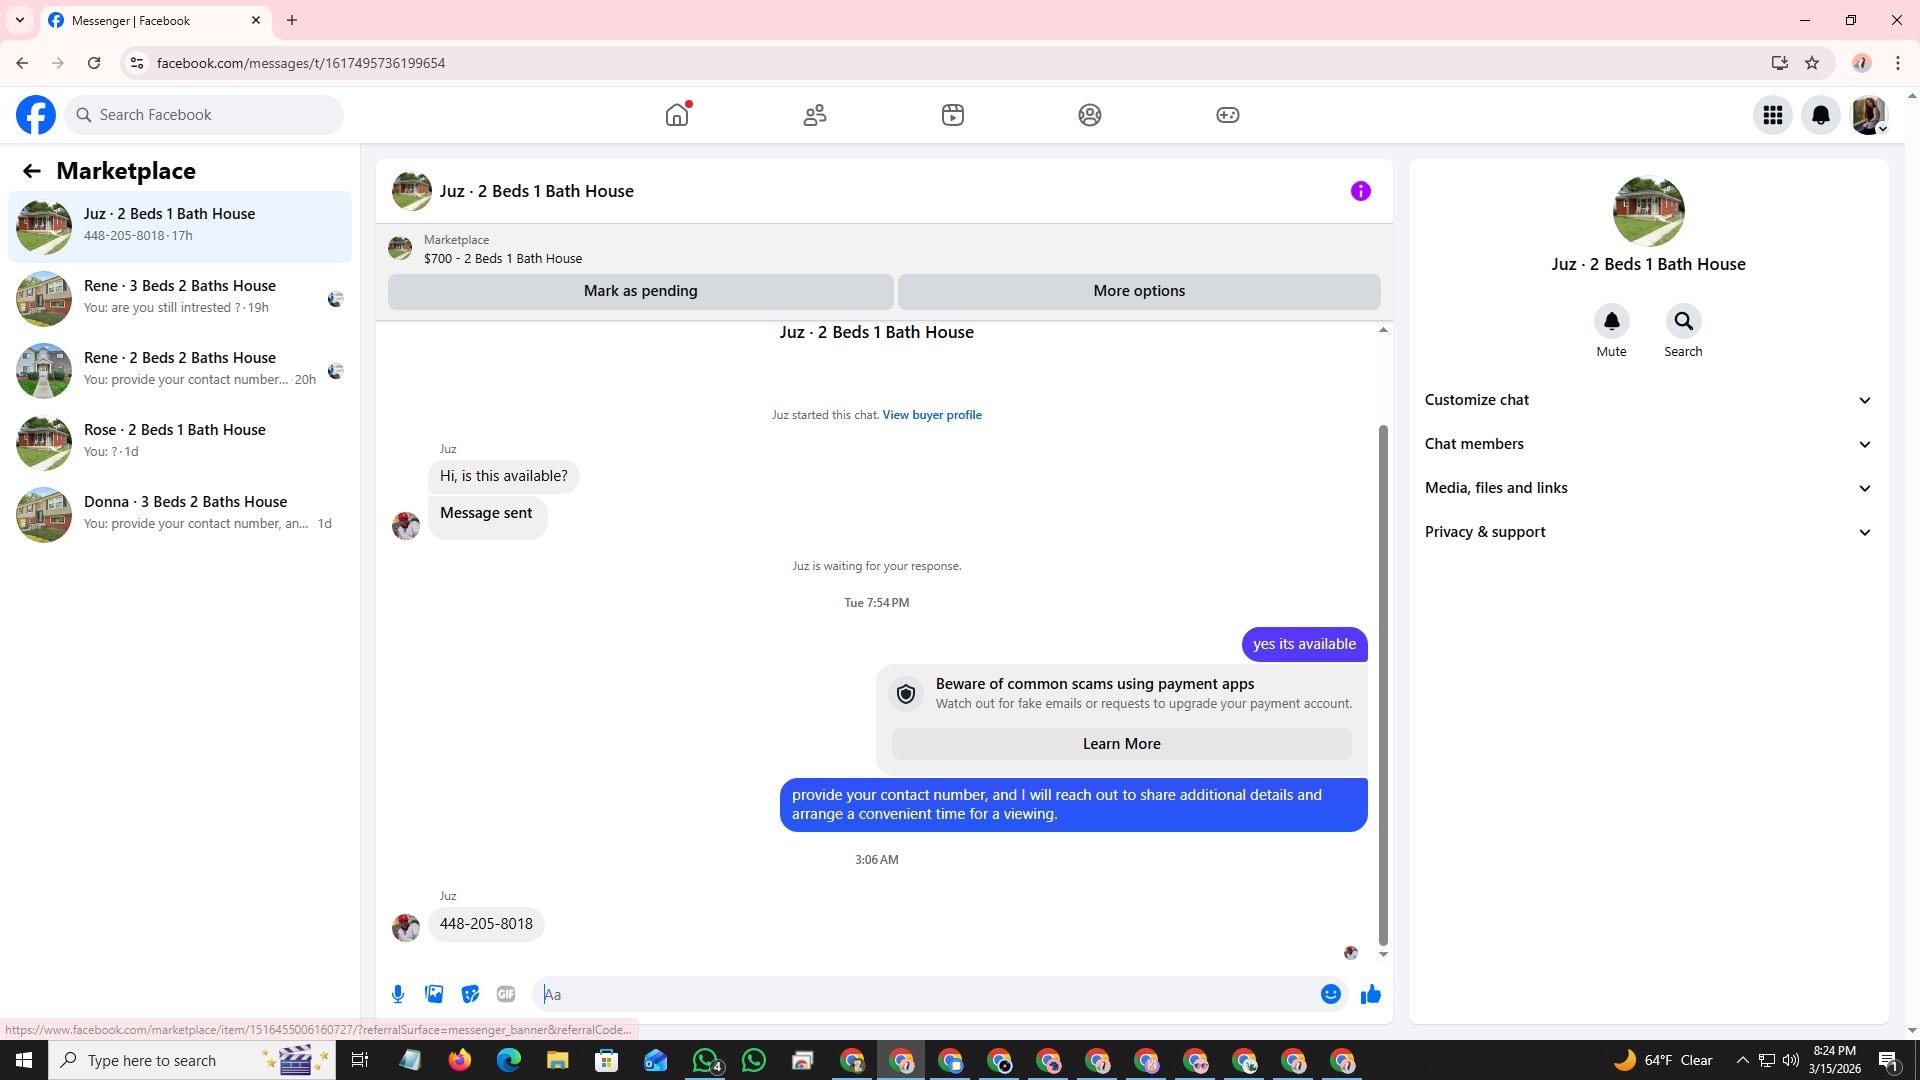Expand Media, files and links section
The image size is (1920, 1080).
[1648, 488]
